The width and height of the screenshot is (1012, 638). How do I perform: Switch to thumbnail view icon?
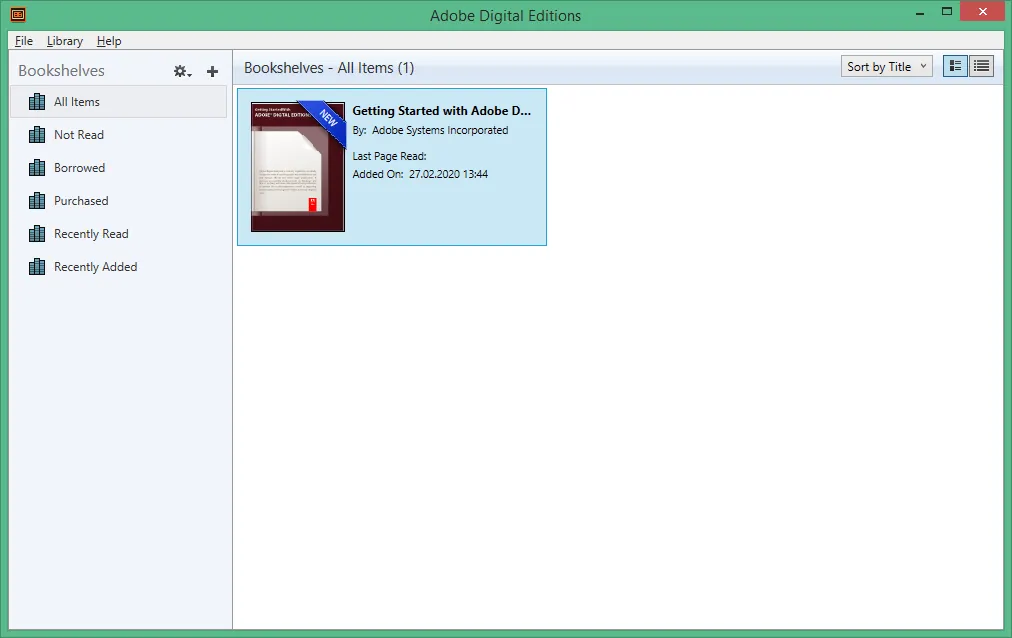click(x=955, y=66)
